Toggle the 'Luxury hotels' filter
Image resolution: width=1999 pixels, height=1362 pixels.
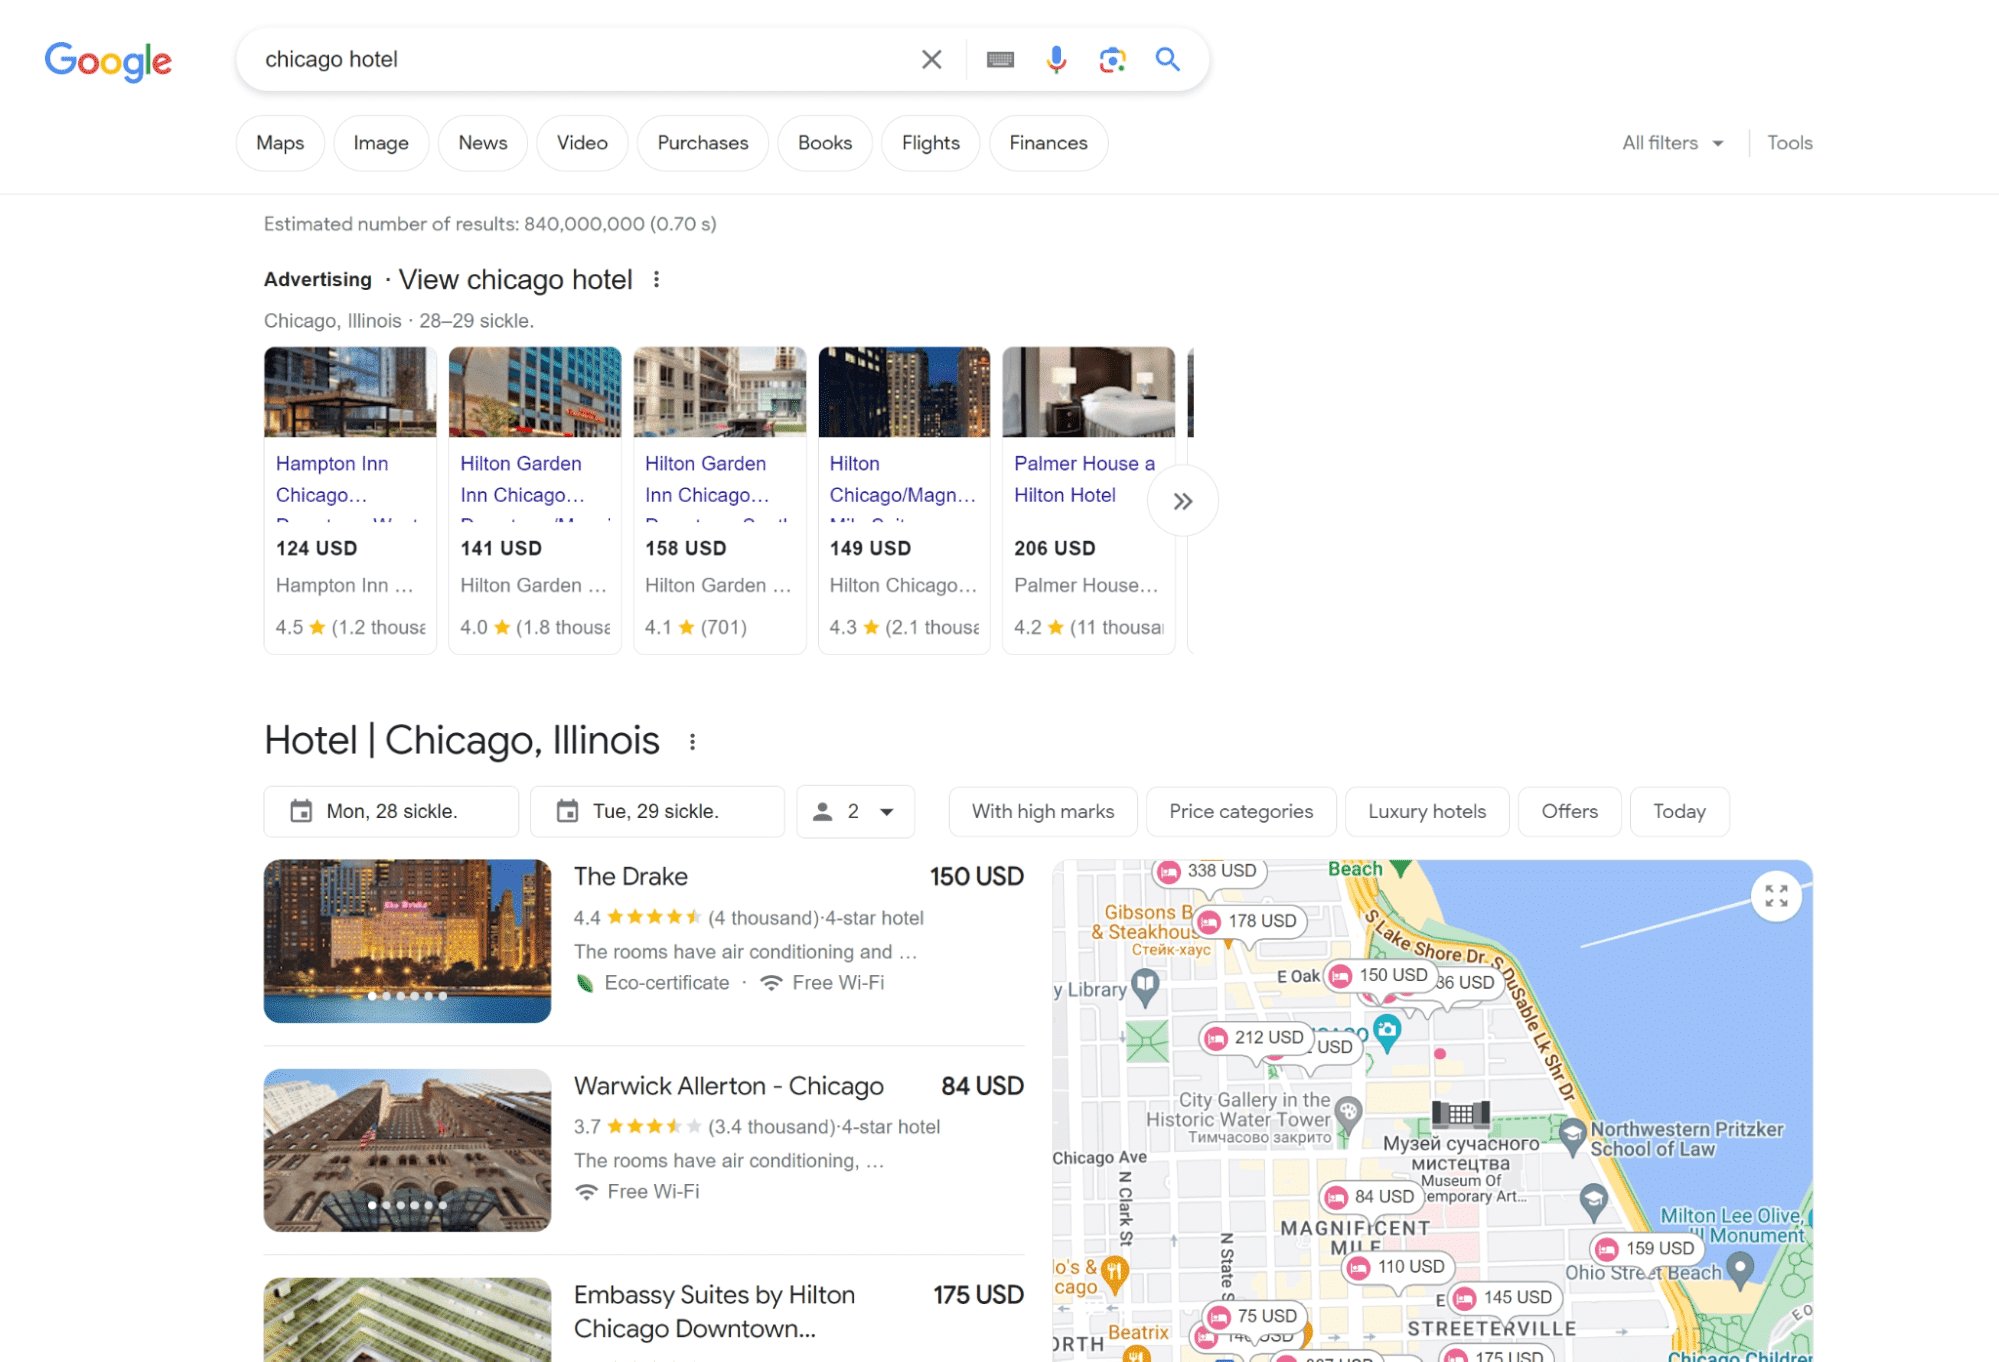pos(1427,811)
